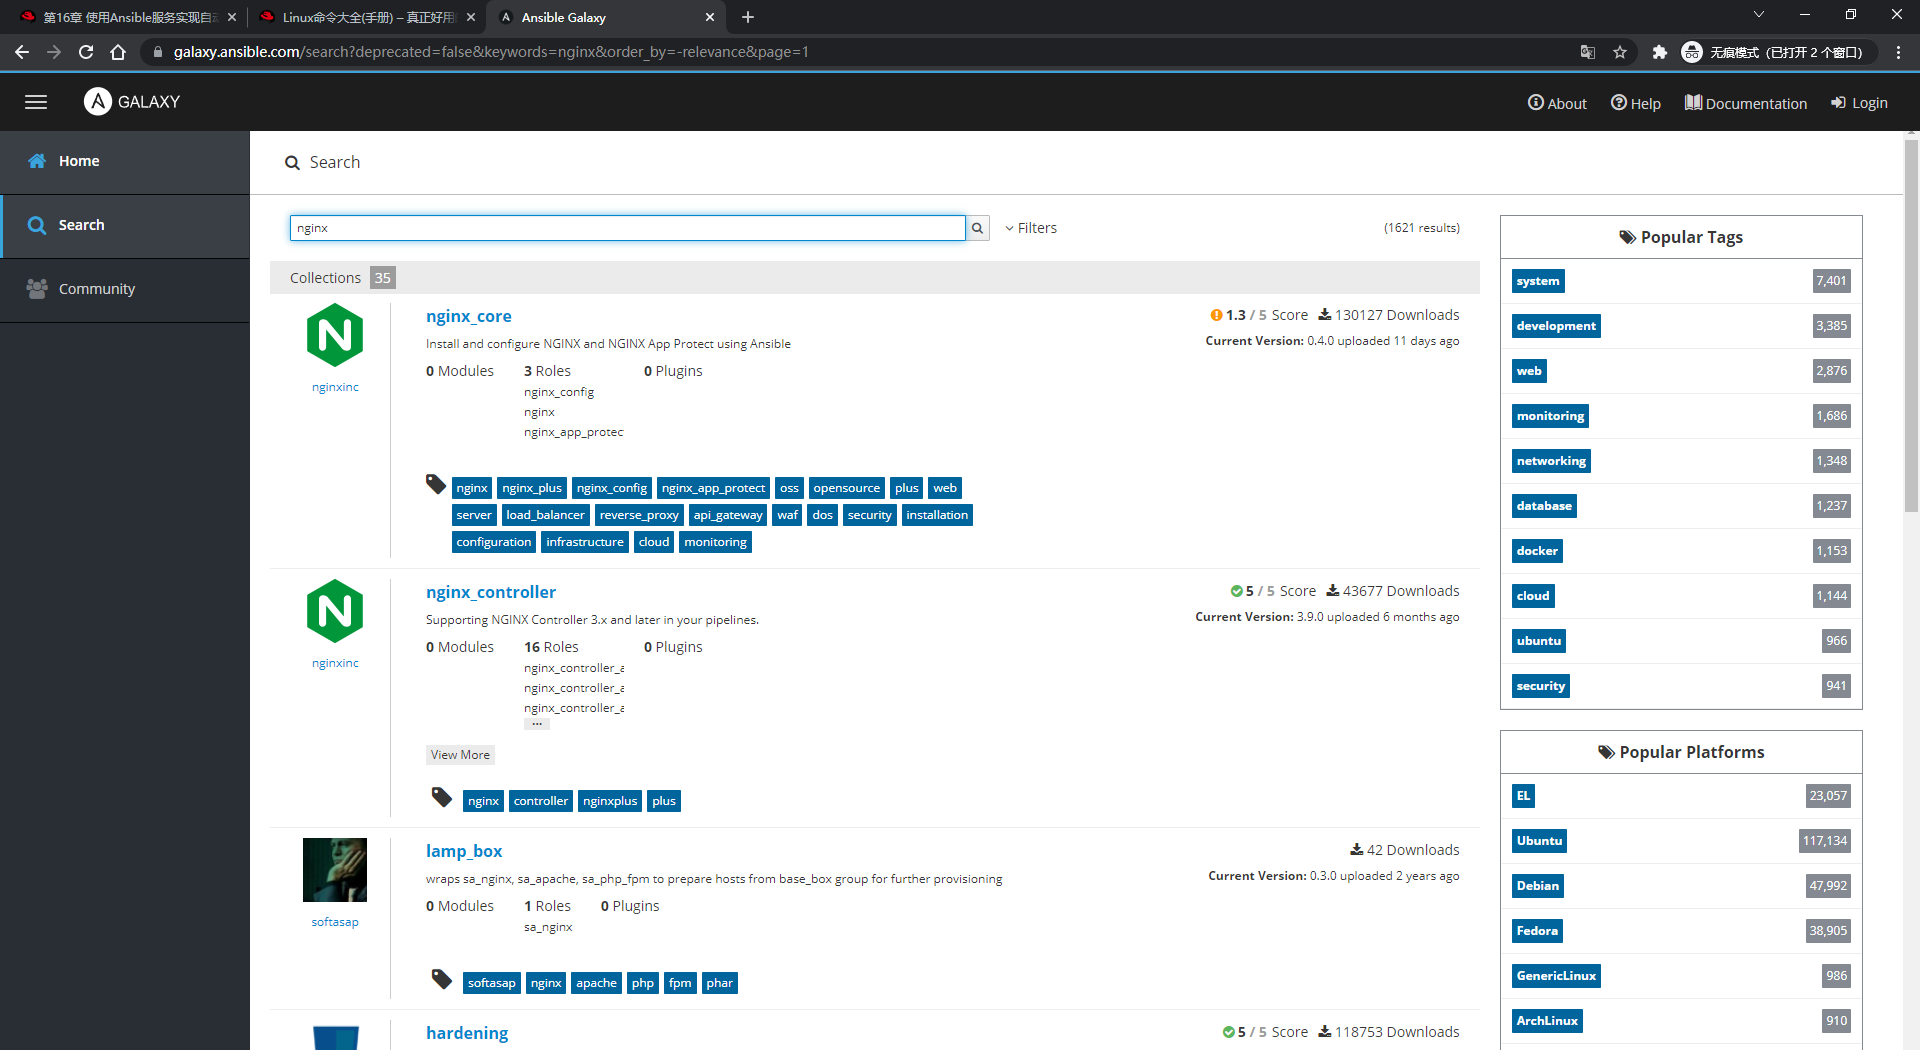Image resolution: width=1920 pixels, height=1050 pixels.
Task: Open the nginx_controller collection
Action: coord(491,592)
